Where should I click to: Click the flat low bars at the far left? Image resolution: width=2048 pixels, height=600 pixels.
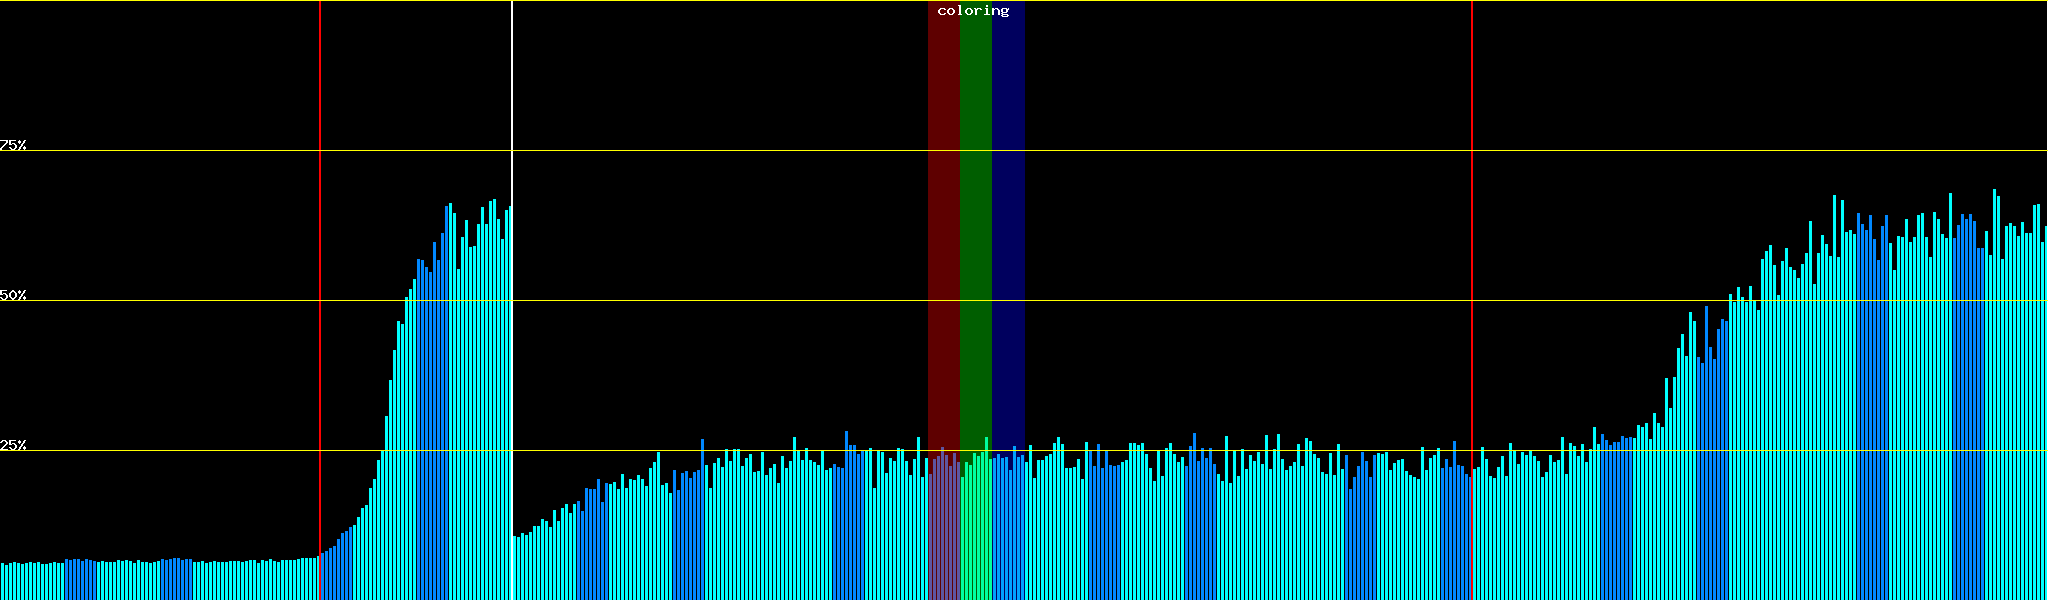[150, 581]
